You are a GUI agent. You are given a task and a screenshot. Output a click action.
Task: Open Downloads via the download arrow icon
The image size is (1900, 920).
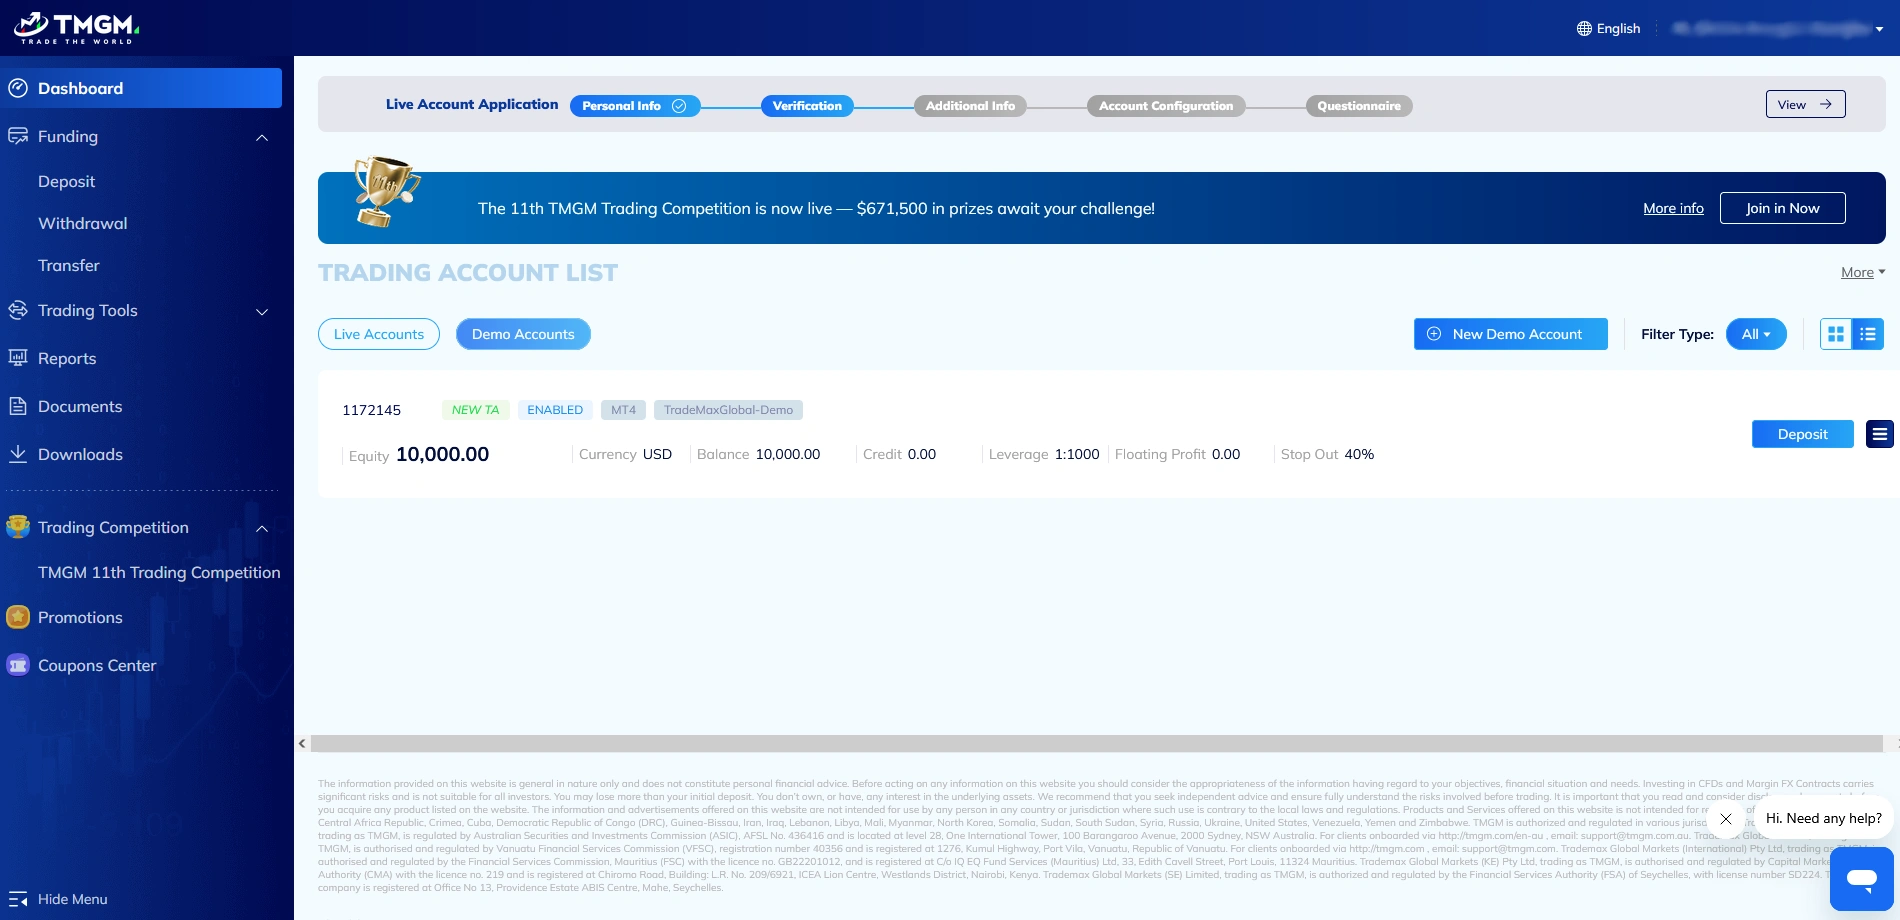coord(18,454)
